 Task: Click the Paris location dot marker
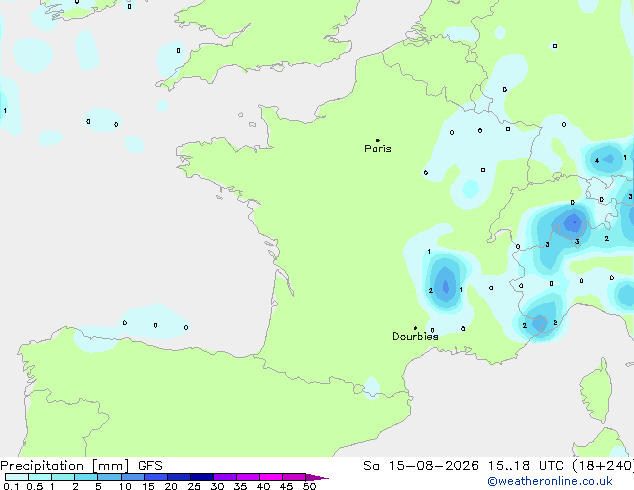378,140
